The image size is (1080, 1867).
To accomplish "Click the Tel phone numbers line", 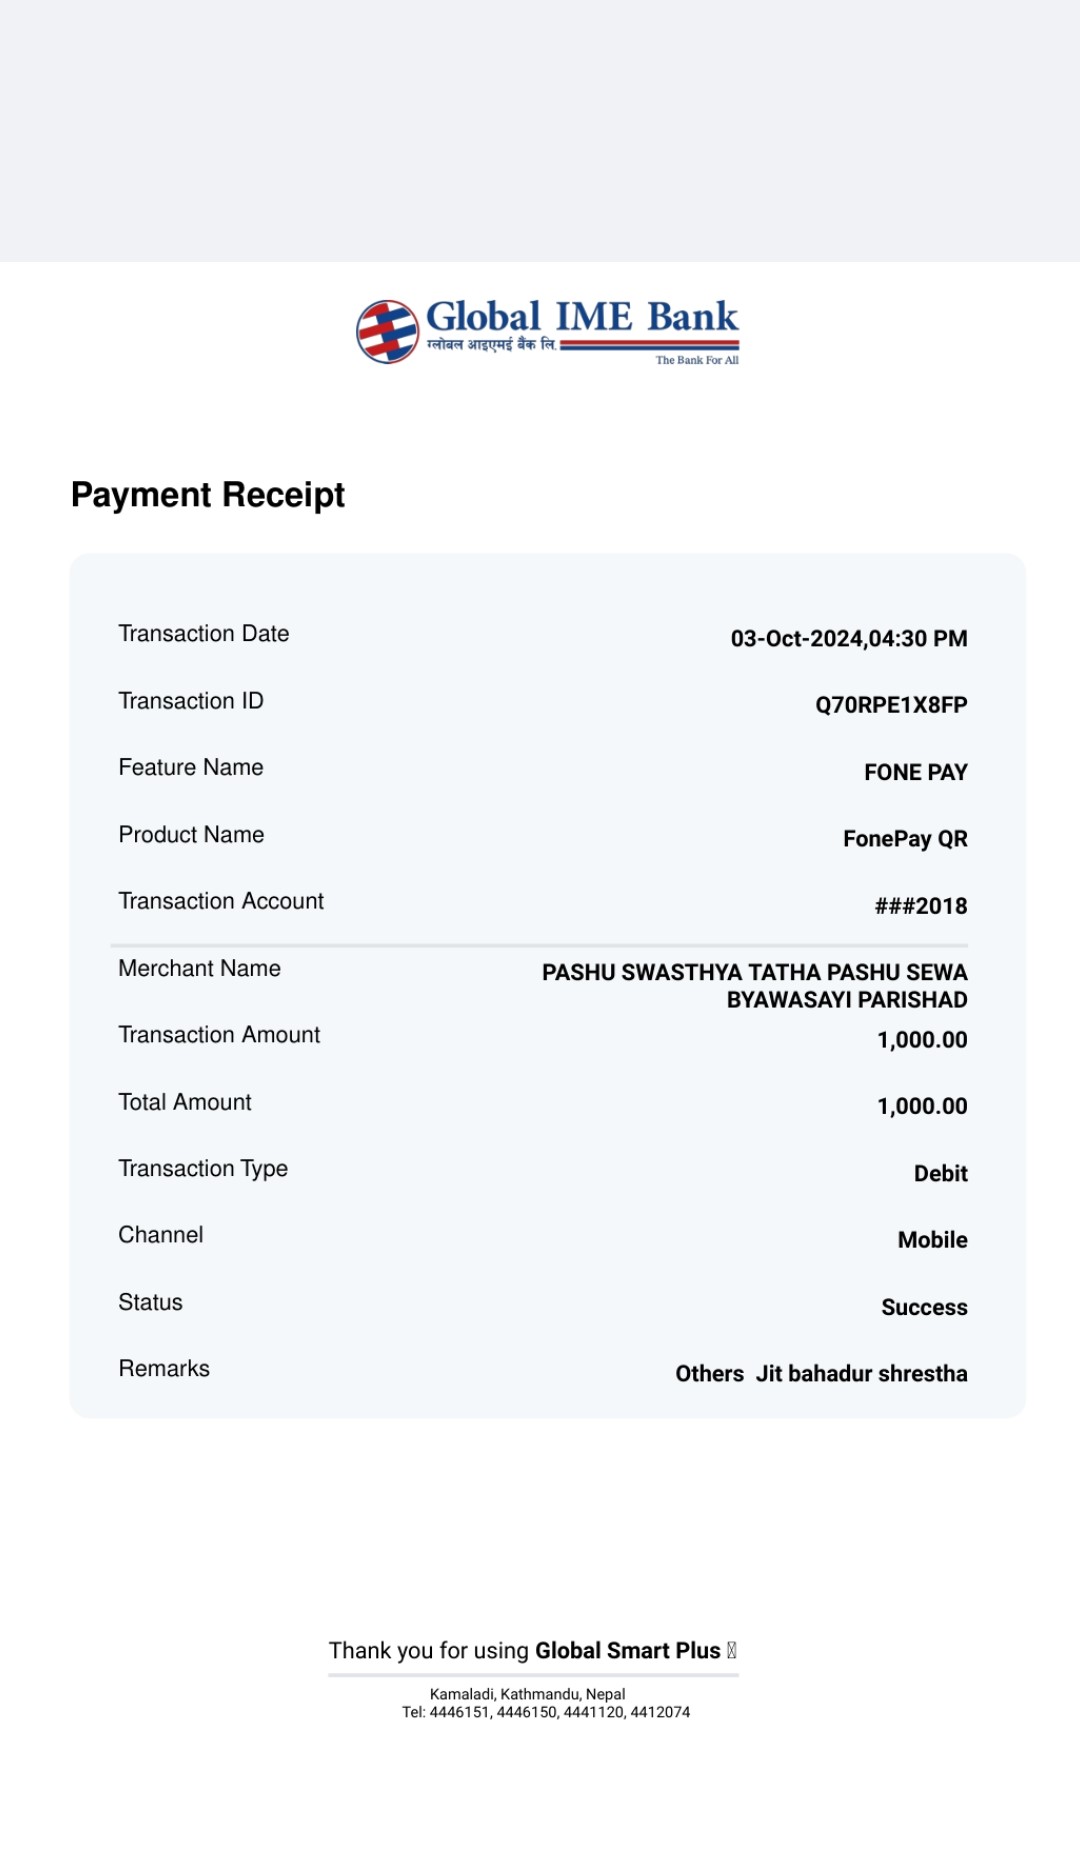I will pos(546,1712).
